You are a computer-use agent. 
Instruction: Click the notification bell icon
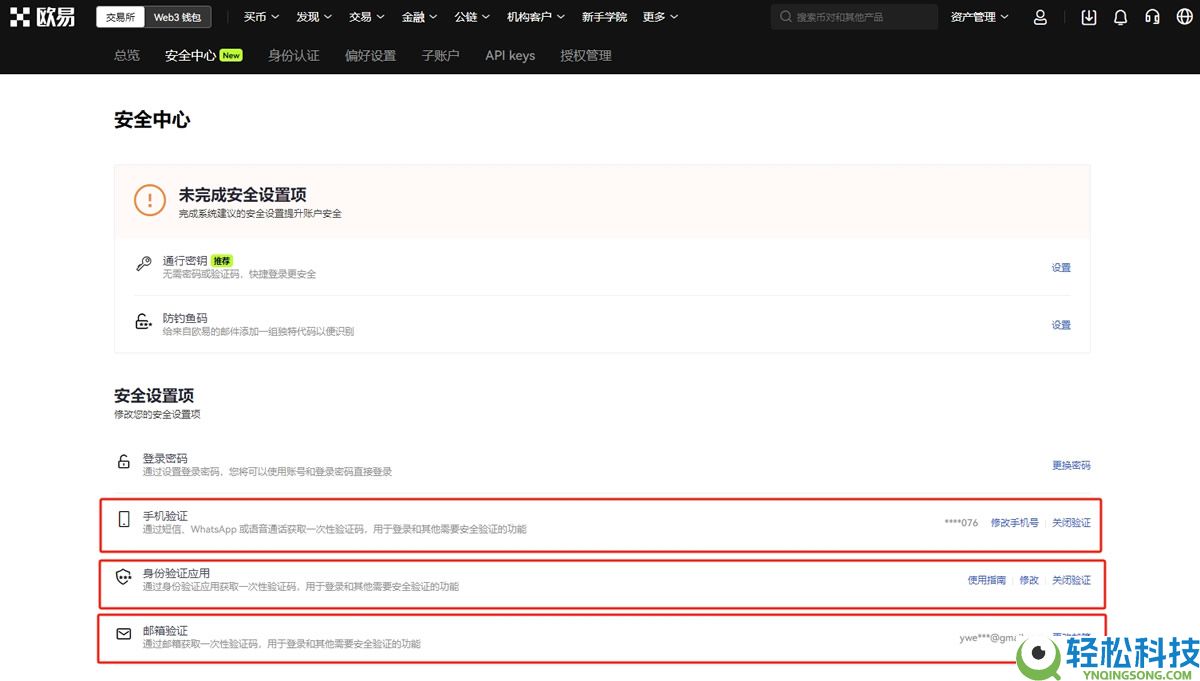[1120, 17]
